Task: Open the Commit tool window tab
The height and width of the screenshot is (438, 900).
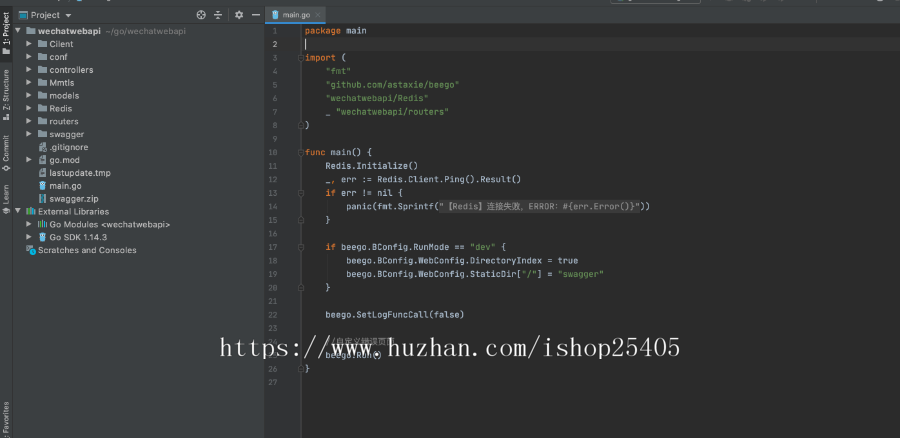Action: 6,153
